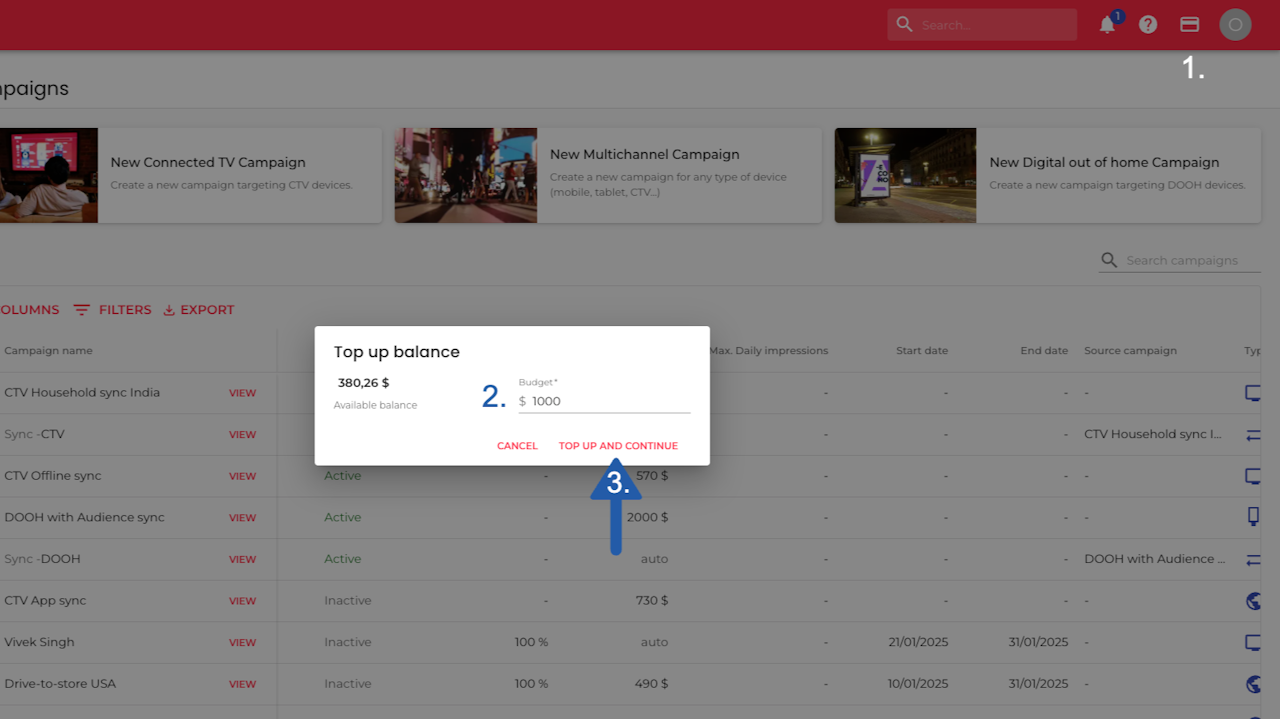This screenshot has width=1280, height=719.
Task: Sort by Max. Daily impressions column
Action: [768, 351]
